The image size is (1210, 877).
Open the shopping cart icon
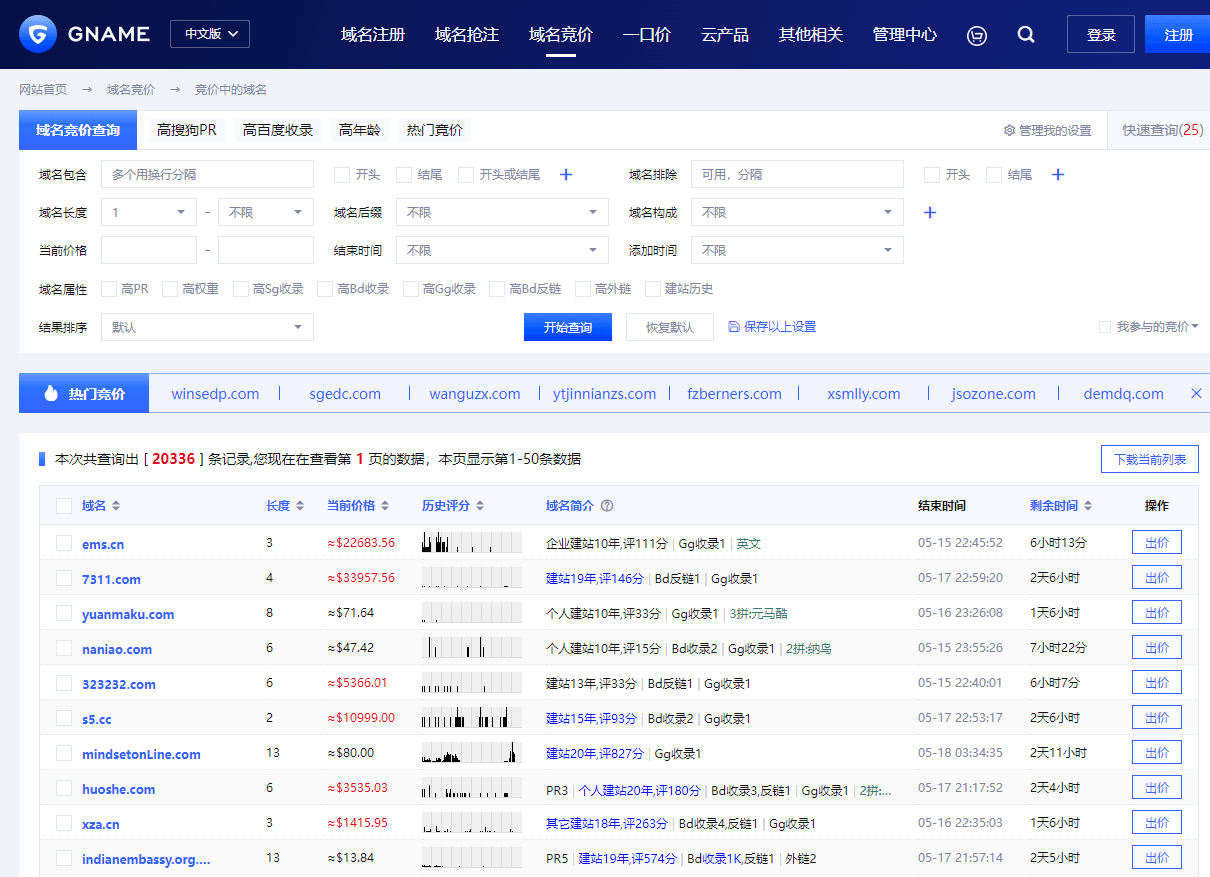tap(977, 35)
